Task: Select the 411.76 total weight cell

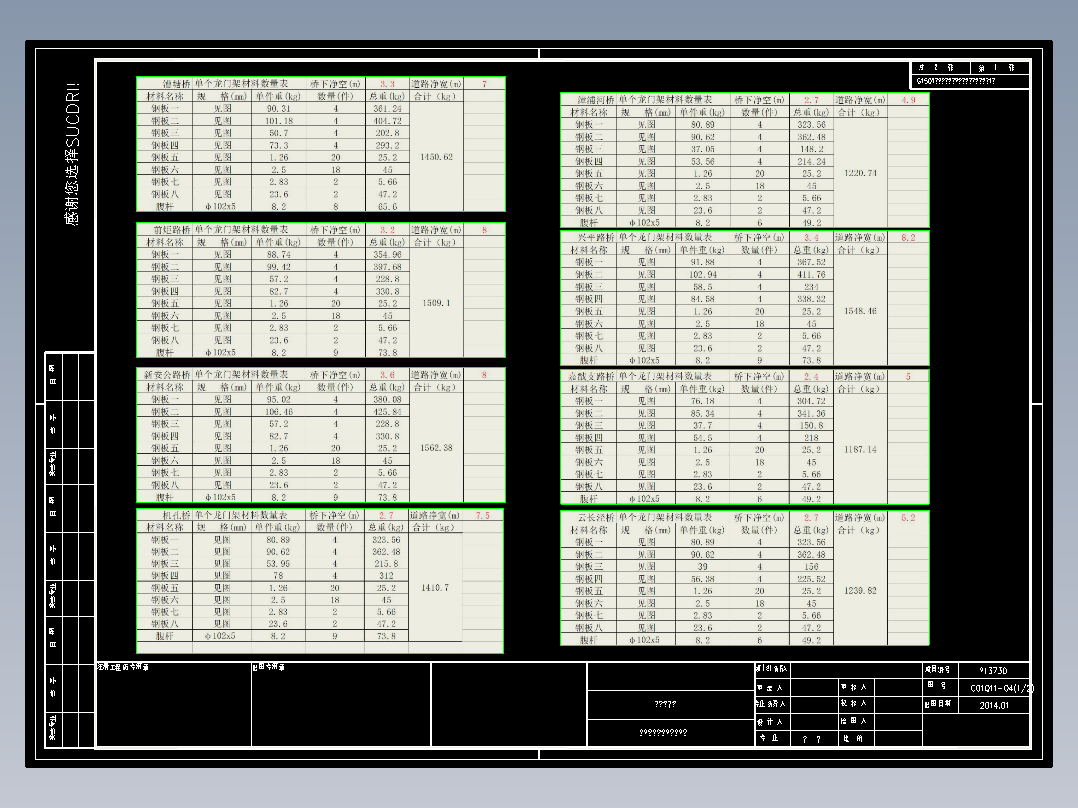Action: 811,274
